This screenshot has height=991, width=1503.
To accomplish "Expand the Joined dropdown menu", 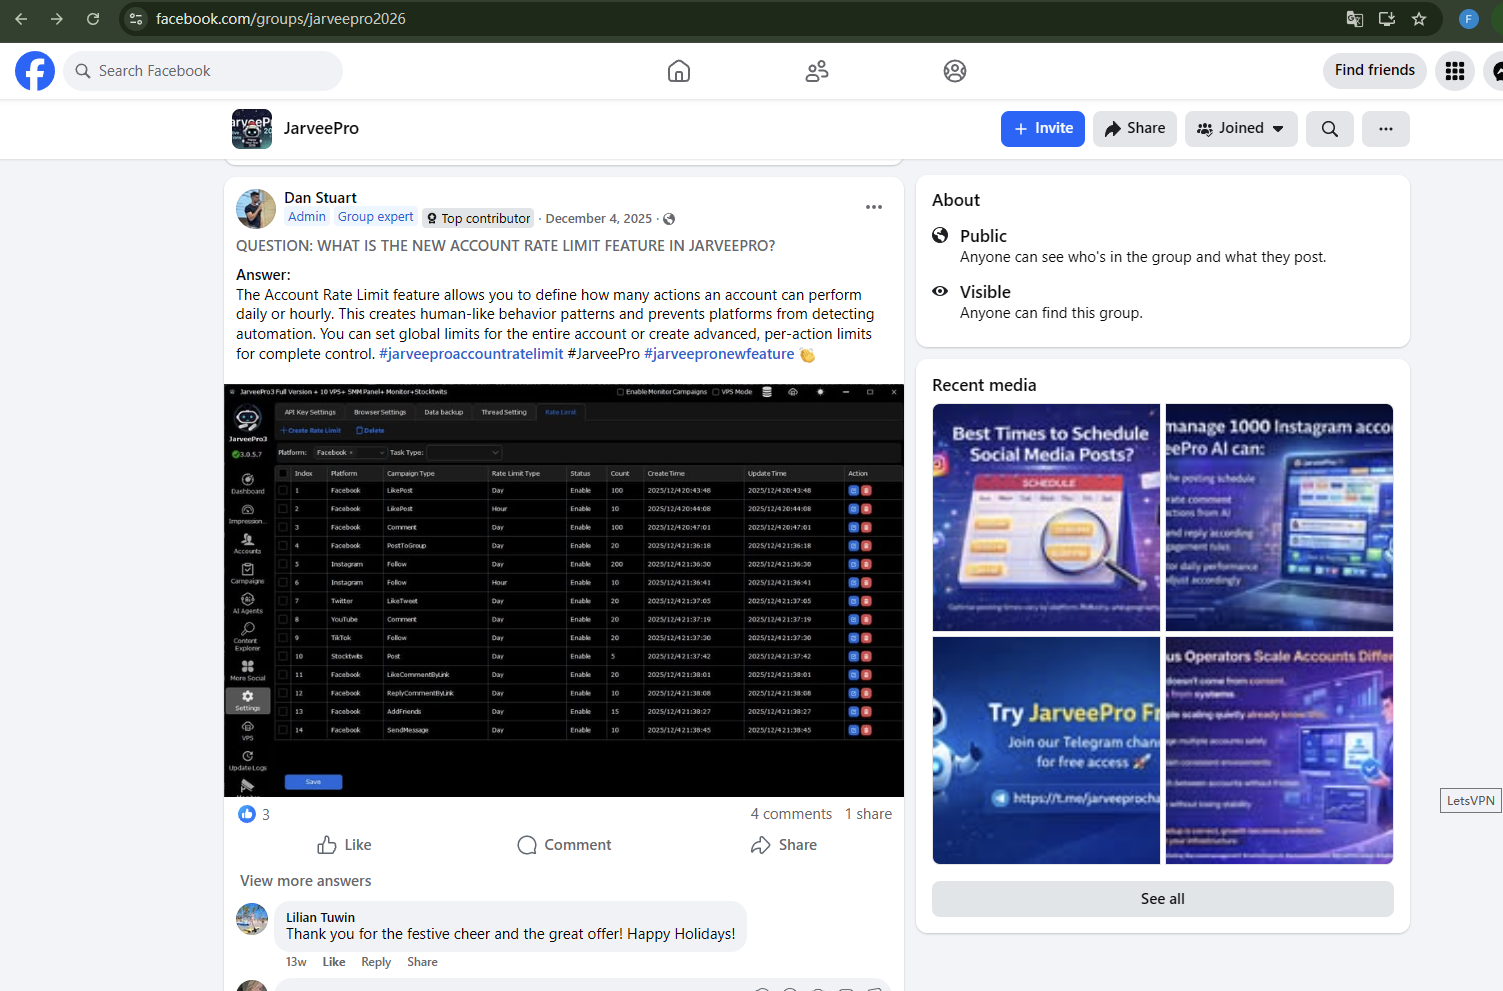I will 1241,129.
